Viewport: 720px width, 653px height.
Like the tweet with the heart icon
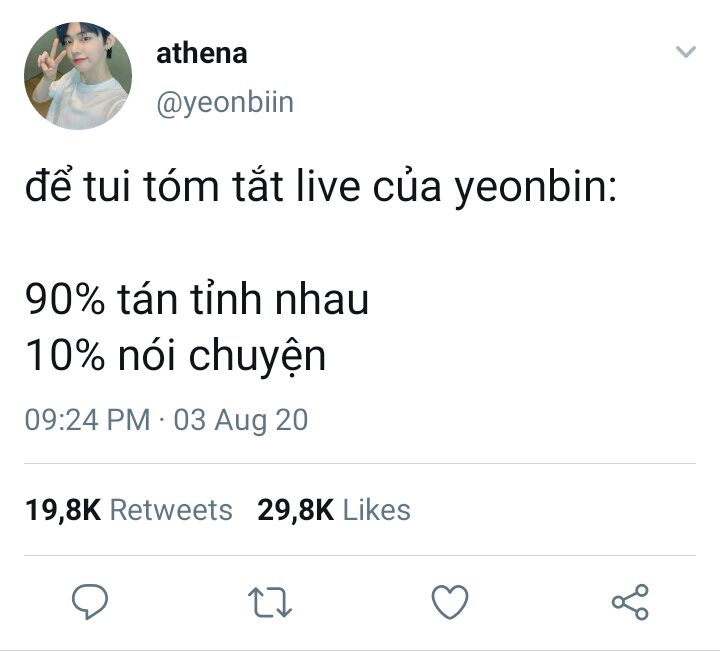point(450,602)
